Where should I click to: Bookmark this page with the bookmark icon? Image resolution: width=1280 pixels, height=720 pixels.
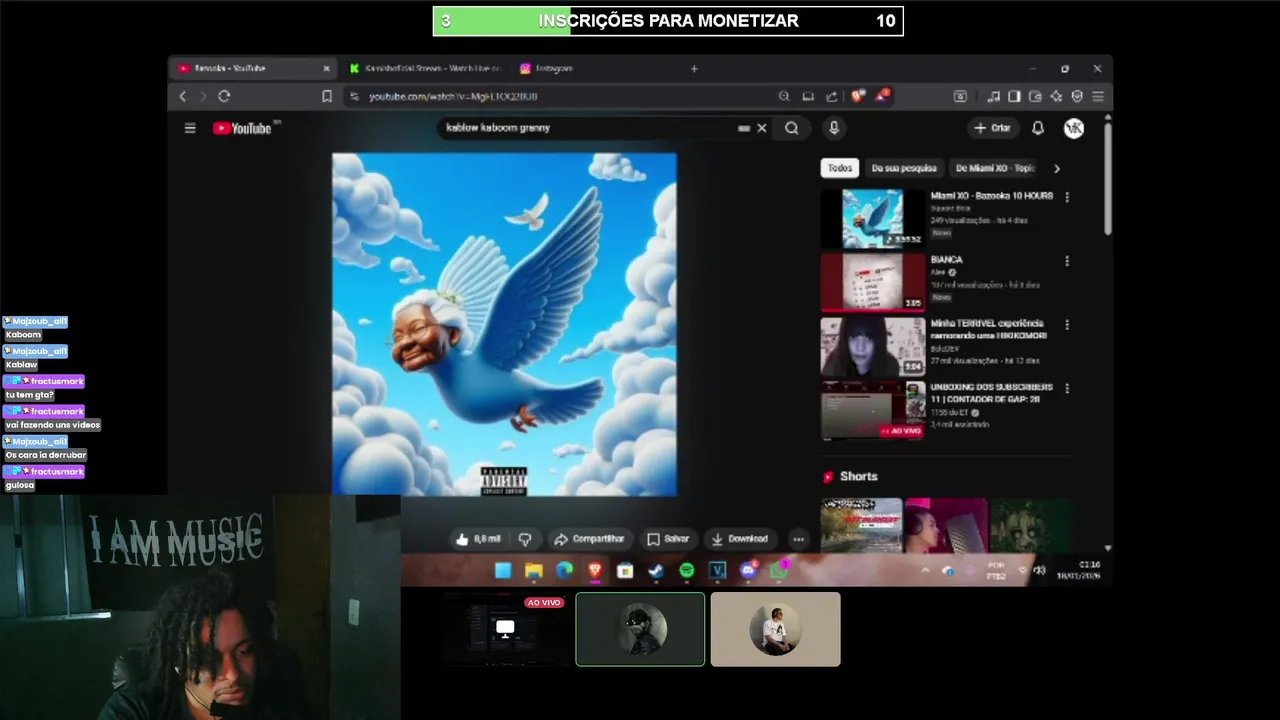click(327, 96)
